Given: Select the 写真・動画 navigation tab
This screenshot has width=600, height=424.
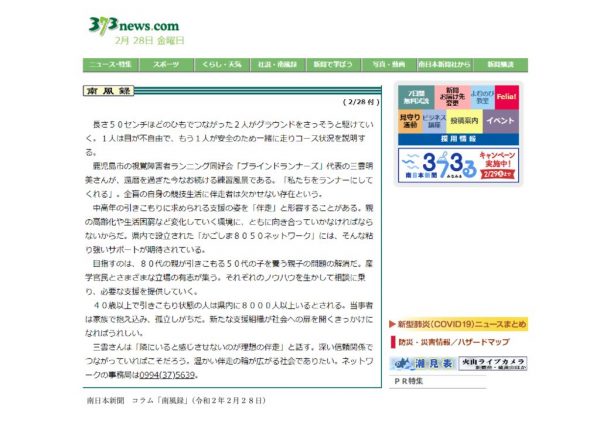Looking at the screenshot, I should (x=393, y=64).
